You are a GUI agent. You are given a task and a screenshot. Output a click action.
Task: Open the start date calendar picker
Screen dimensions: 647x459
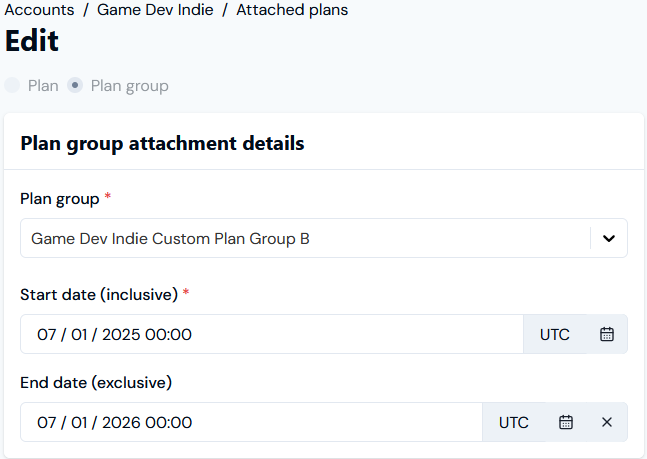607,334
